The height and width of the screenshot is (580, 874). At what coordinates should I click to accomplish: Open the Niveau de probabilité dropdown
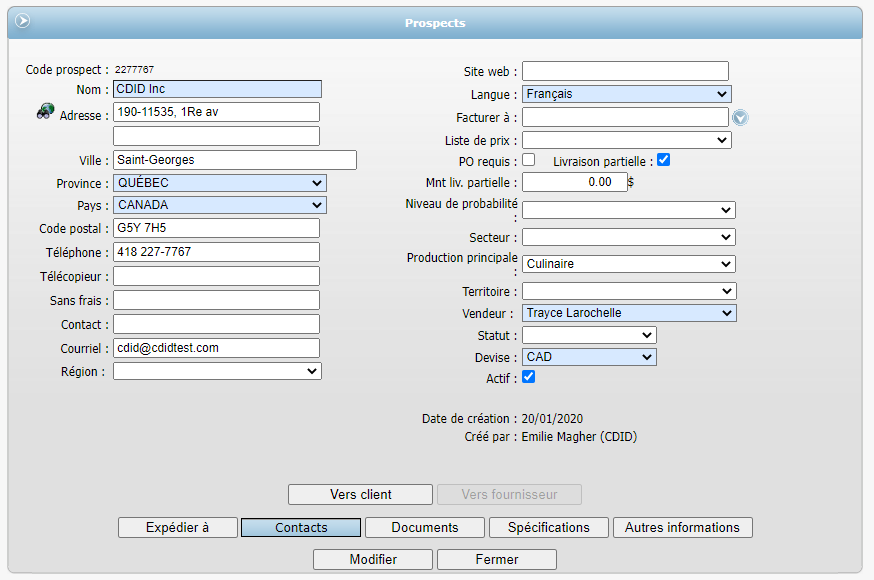629,210
